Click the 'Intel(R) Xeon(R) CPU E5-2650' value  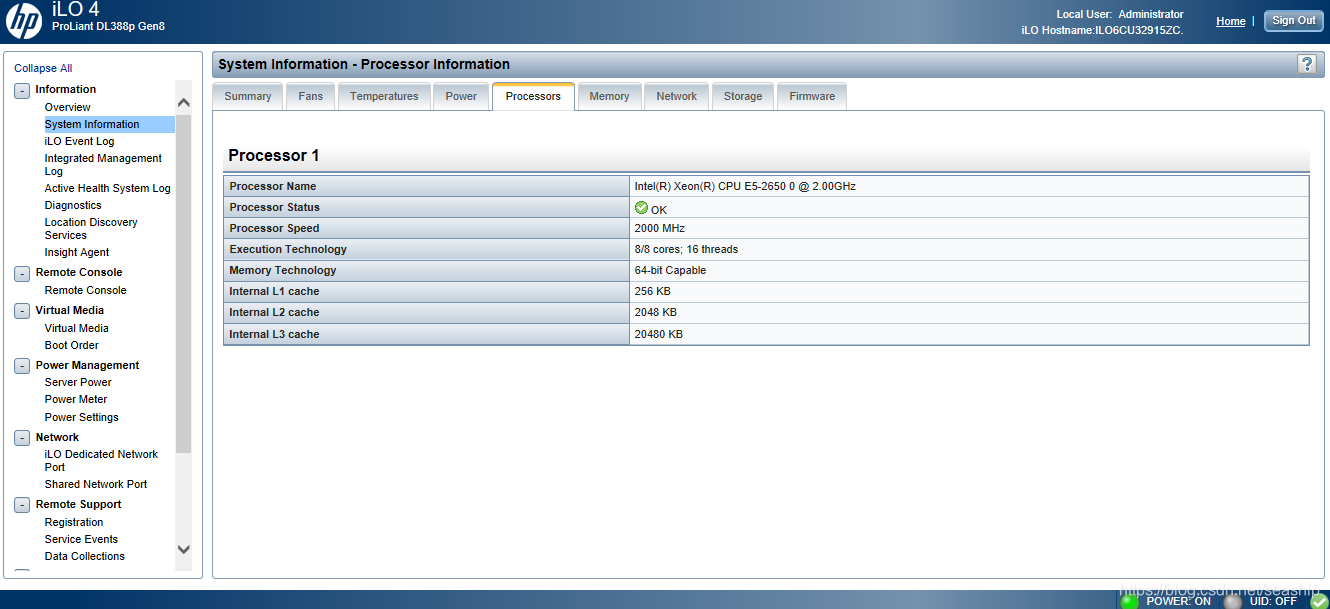745,186
